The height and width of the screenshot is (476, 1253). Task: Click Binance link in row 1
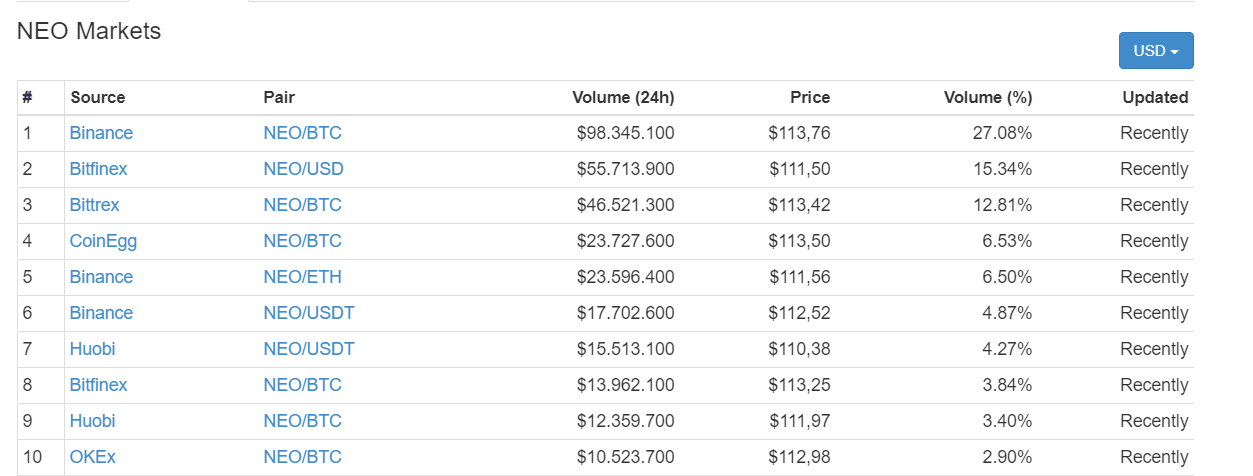[x=101, y=133]
